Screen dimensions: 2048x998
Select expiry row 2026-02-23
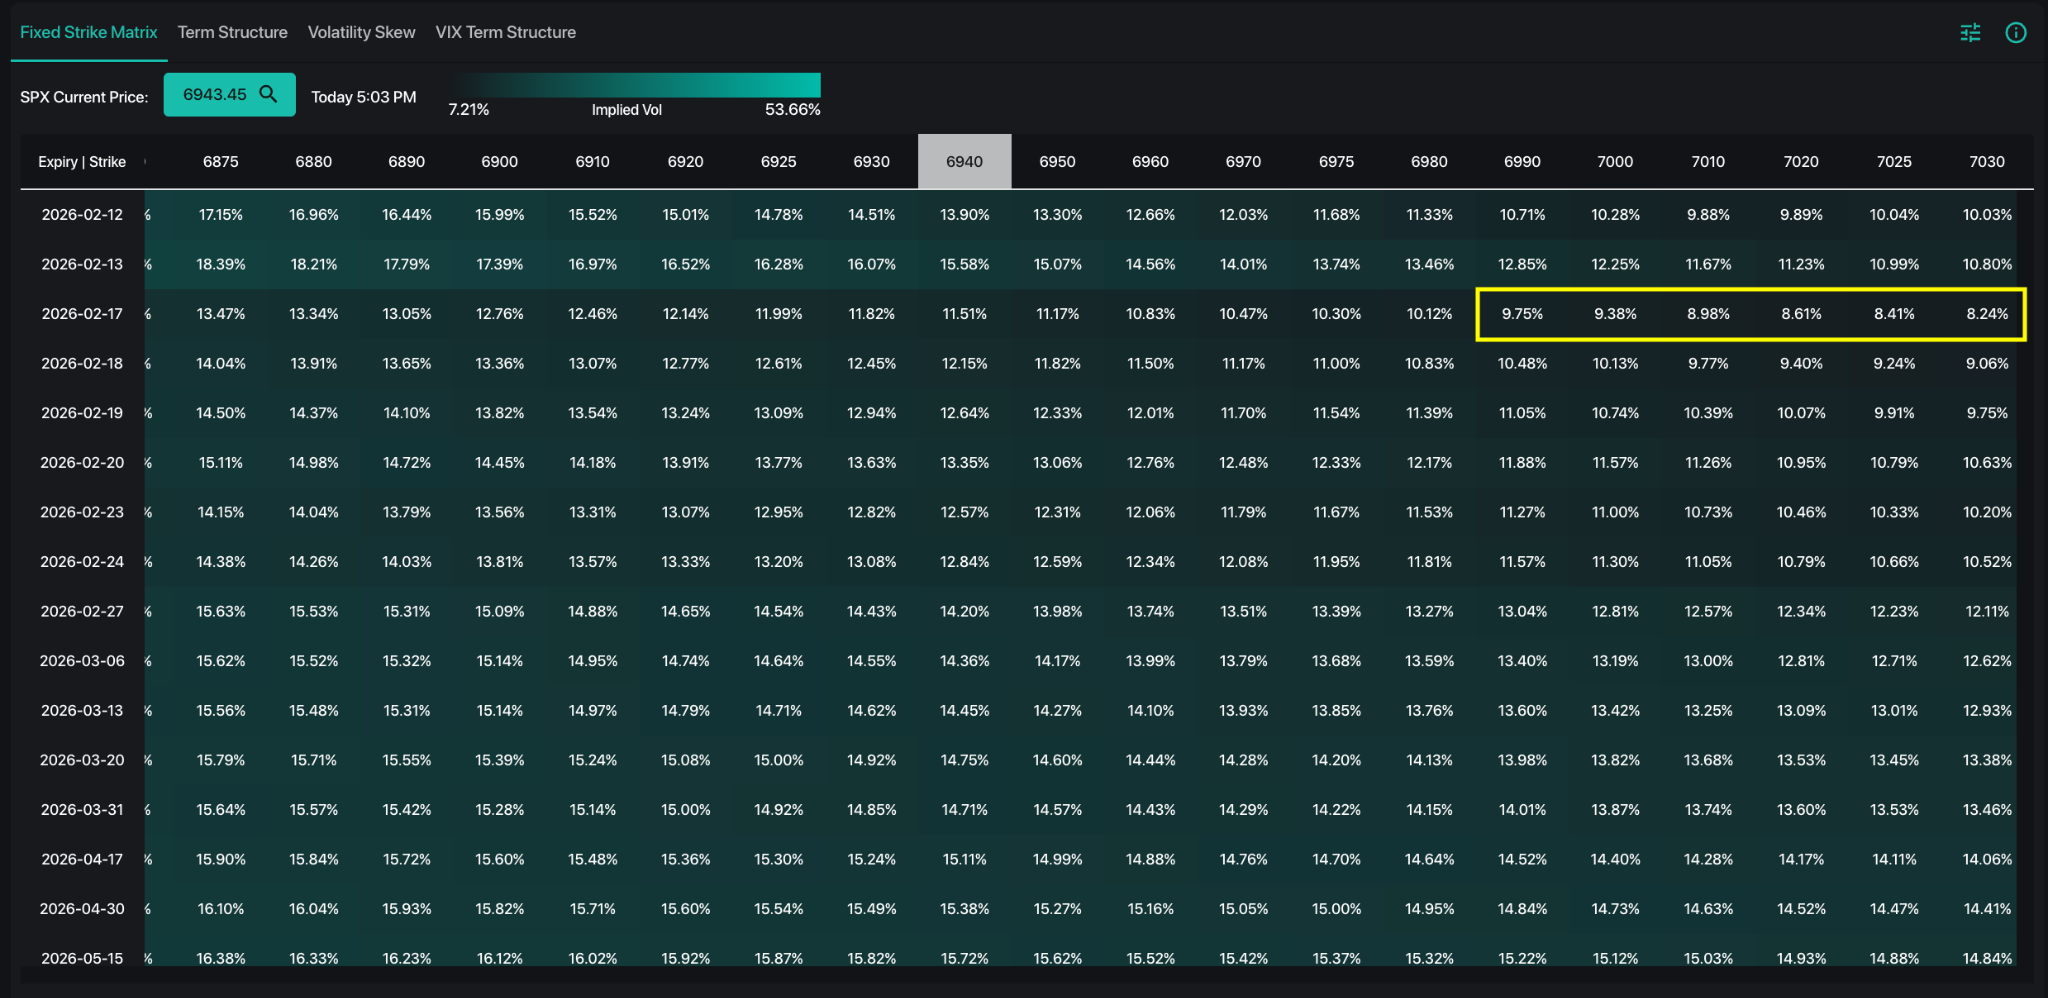click(82, 512)
